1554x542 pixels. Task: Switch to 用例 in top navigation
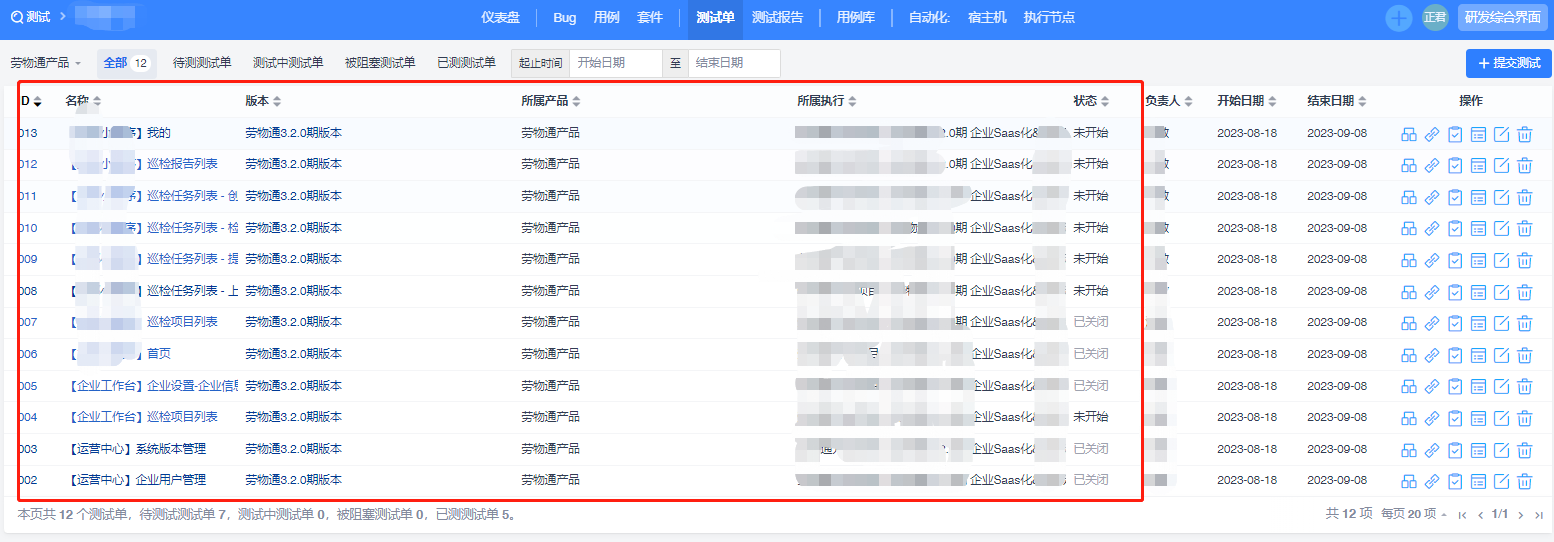coord(606,17)
